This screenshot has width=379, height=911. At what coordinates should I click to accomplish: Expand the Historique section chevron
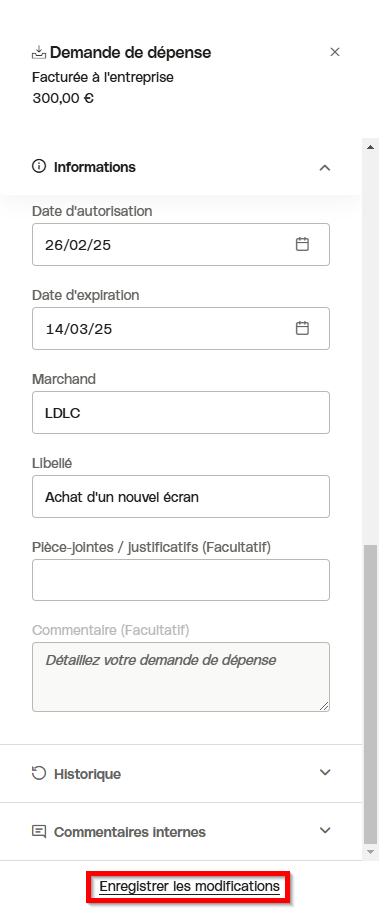(x=325, y=772)
